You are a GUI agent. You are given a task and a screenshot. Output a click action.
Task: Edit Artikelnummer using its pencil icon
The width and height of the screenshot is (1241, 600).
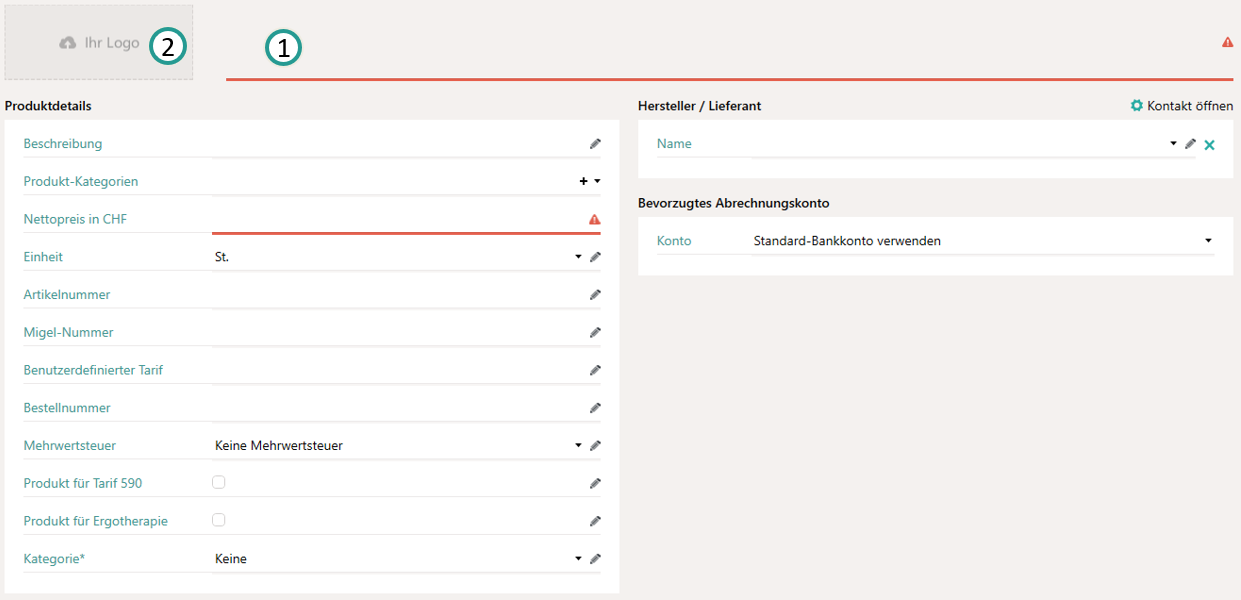coord(595,295)
